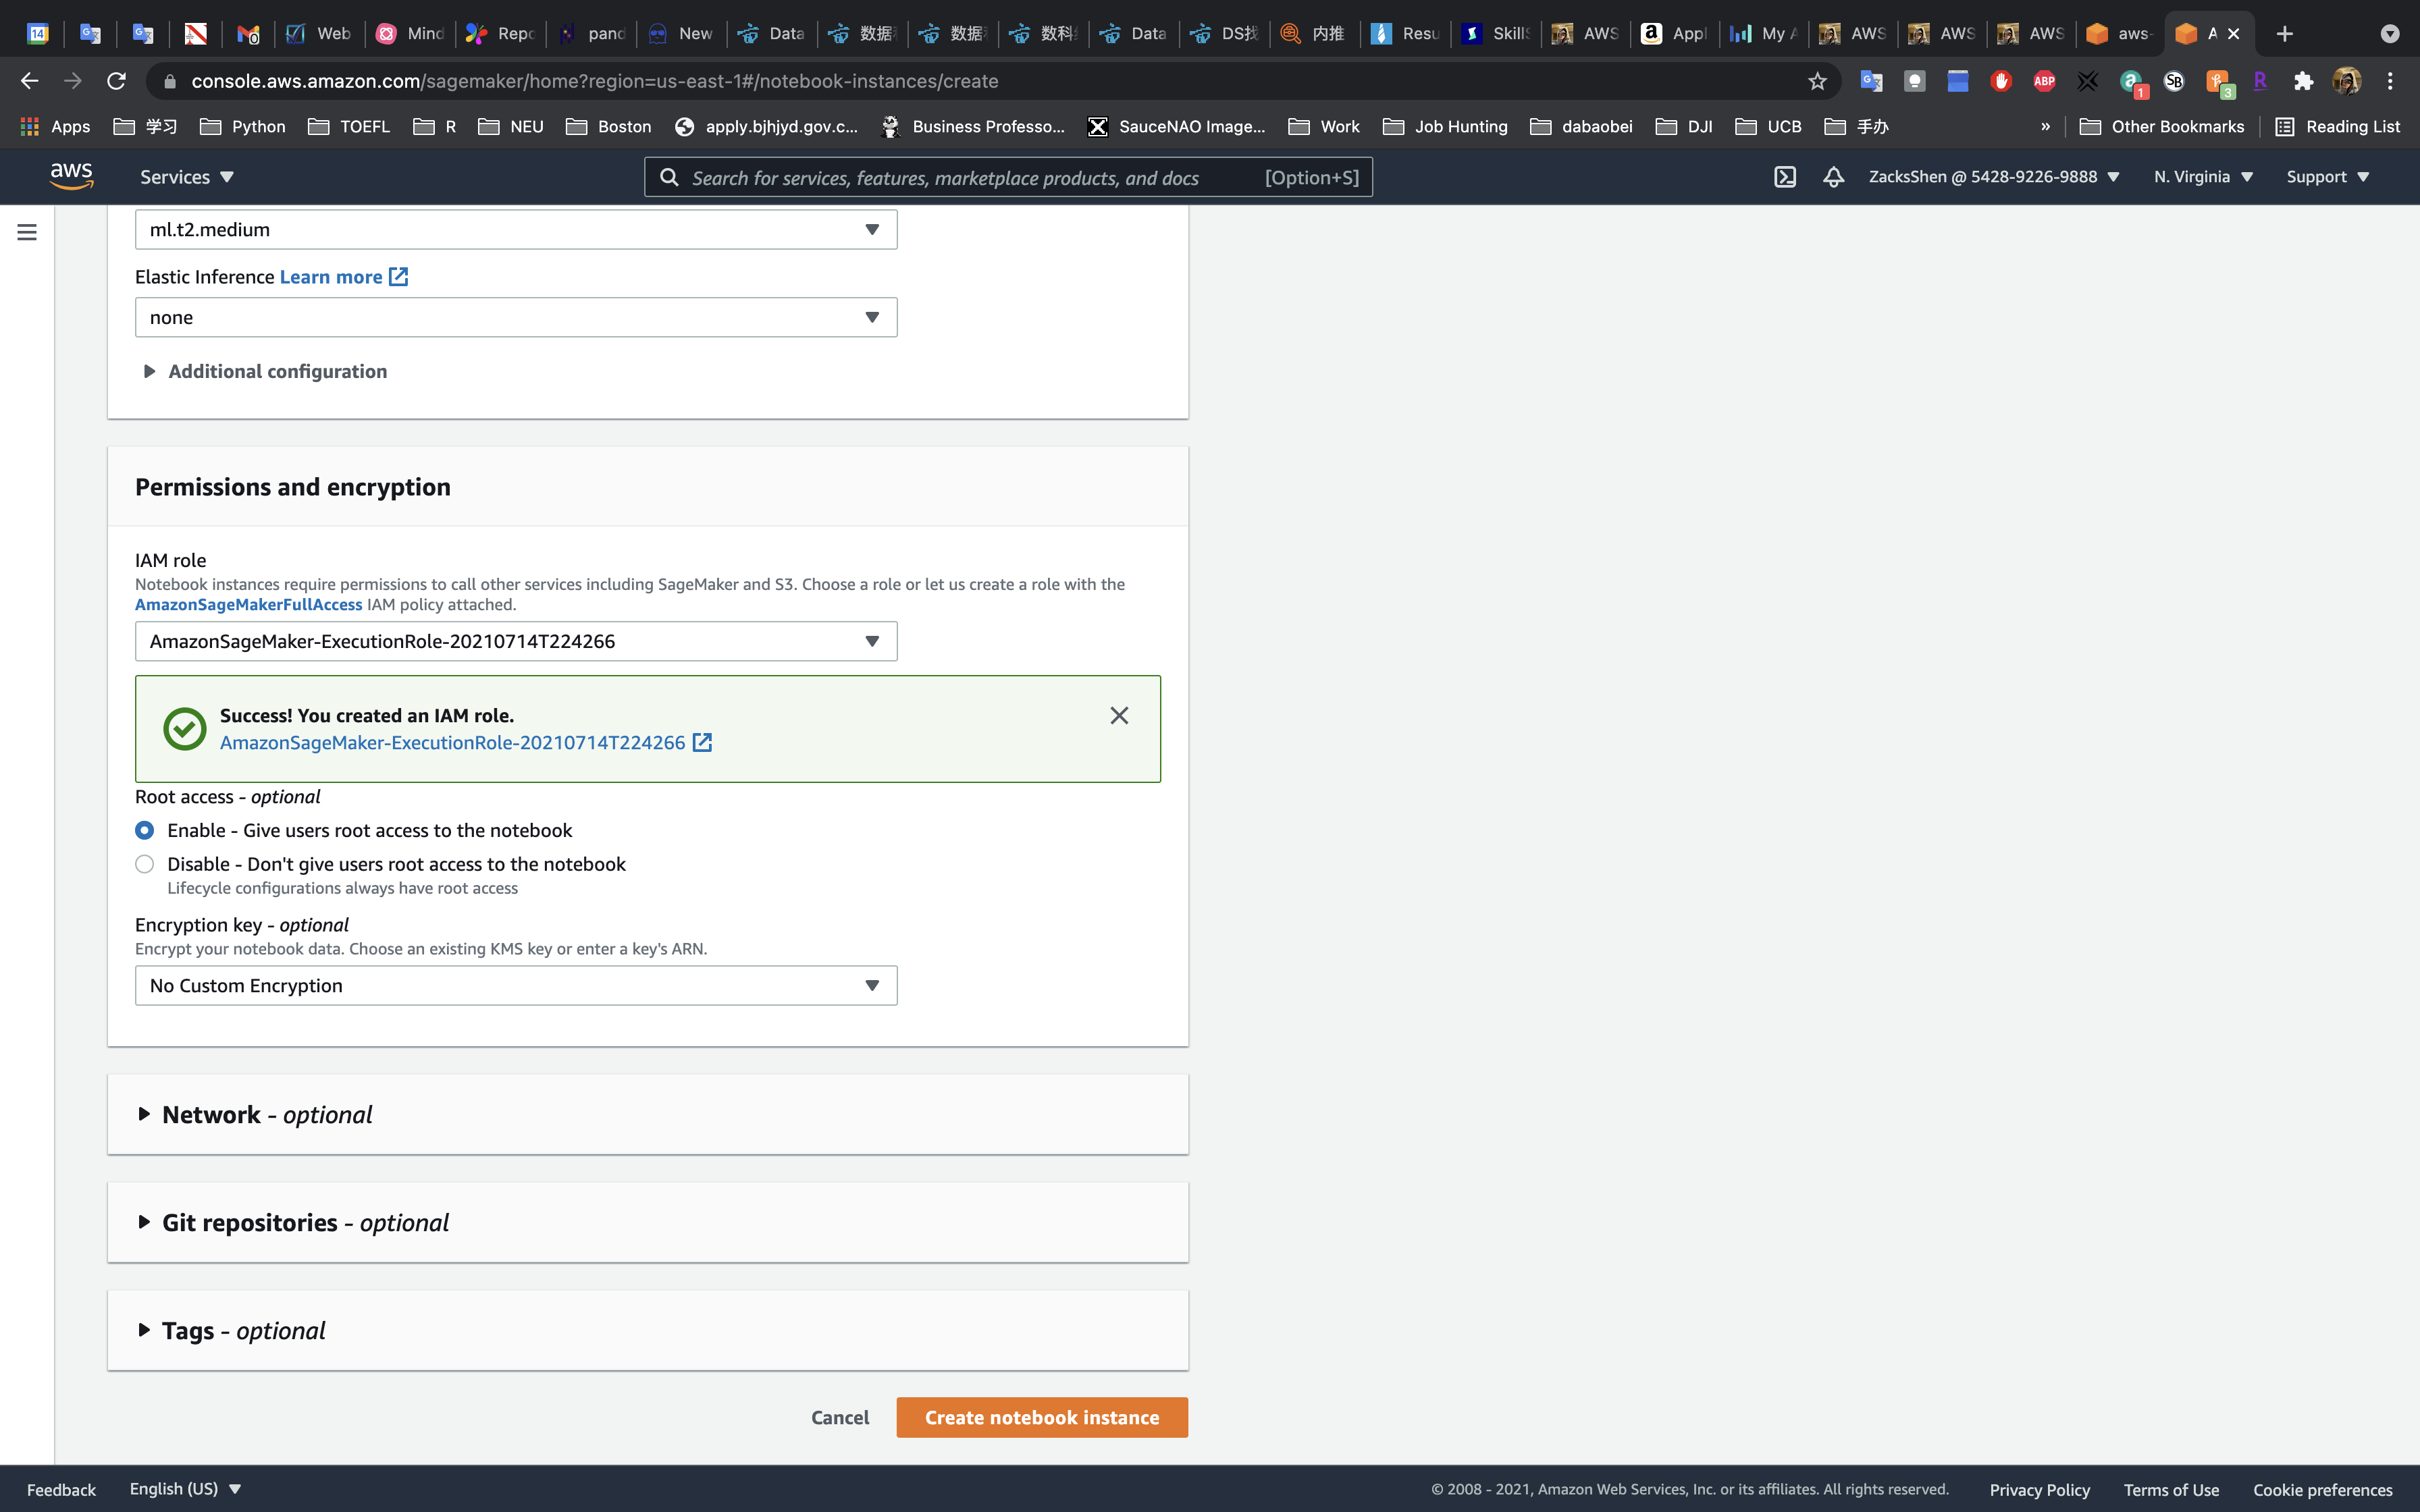Open the Encryption key dropdown
This screenshot has height=1512, width=2420.
tap(516, 985)
